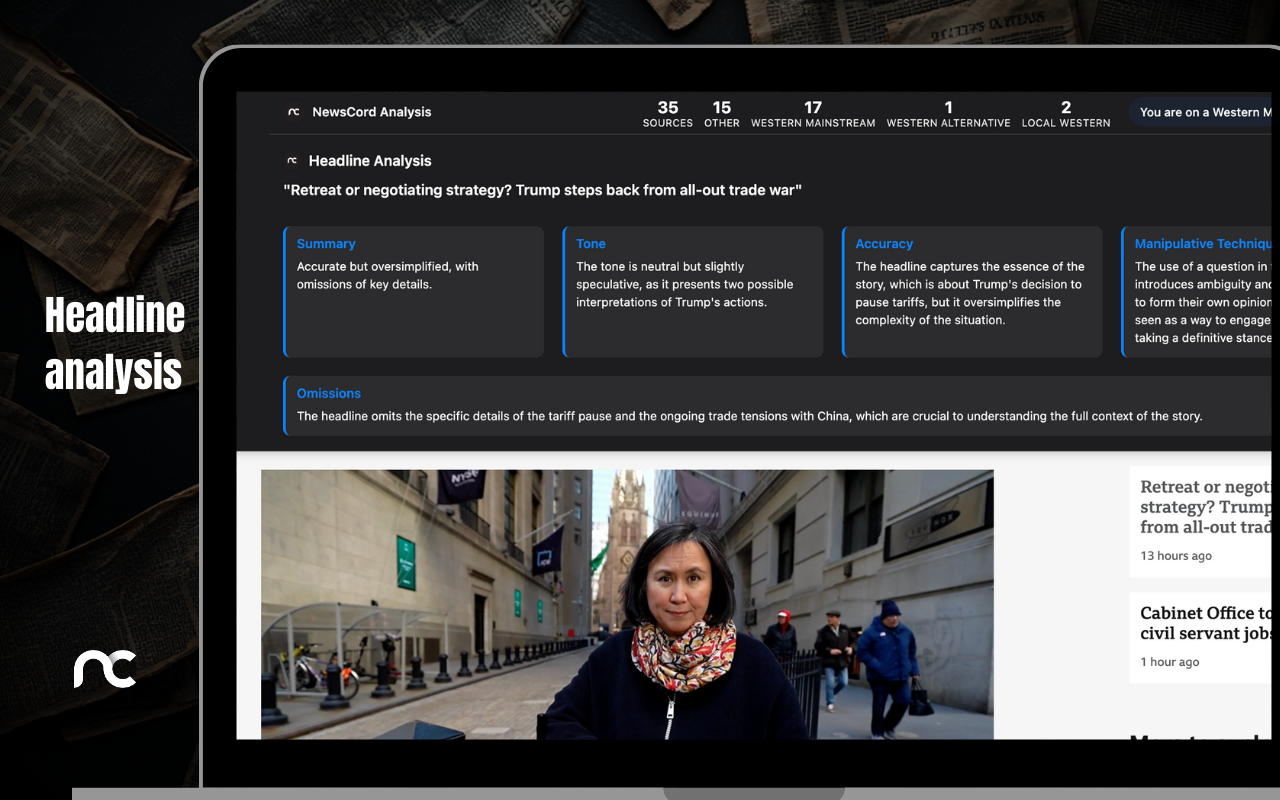Click the article photo of the woman in a scarf
Image resolution: width=1280 pixels, height=800 pixels.
[x=627, y=604]
